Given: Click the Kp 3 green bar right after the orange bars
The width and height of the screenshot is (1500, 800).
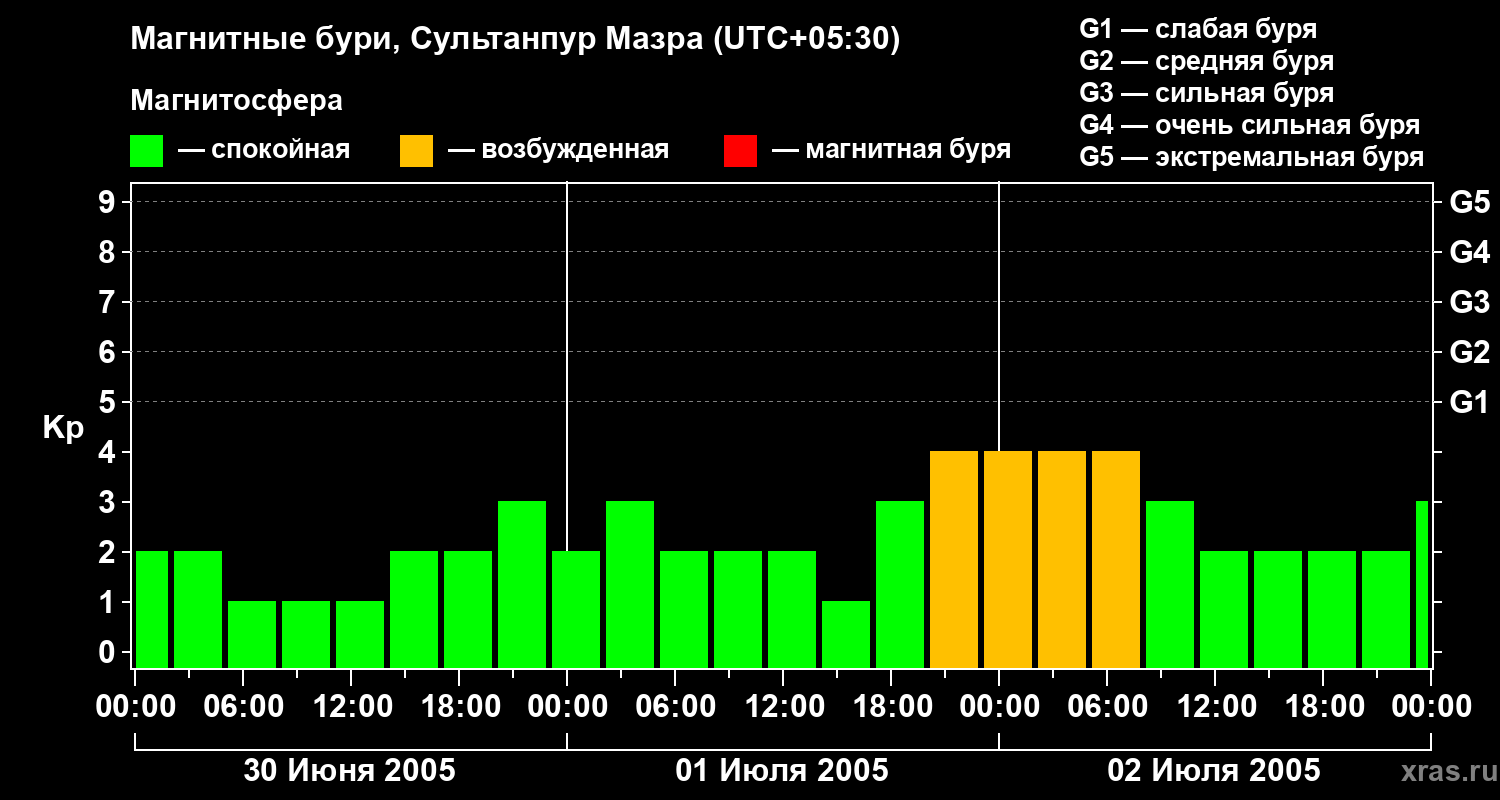Looking at the screenshot, I should [1170, 585].
